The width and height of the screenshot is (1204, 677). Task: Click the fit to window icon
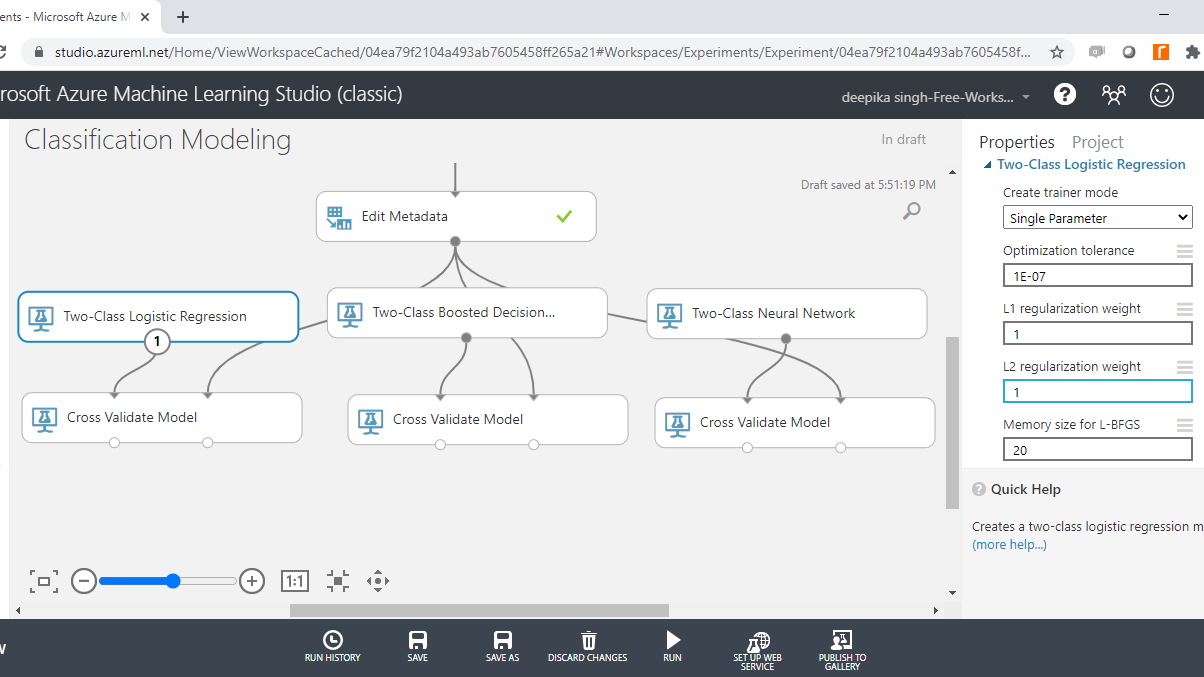click(44, 580)
